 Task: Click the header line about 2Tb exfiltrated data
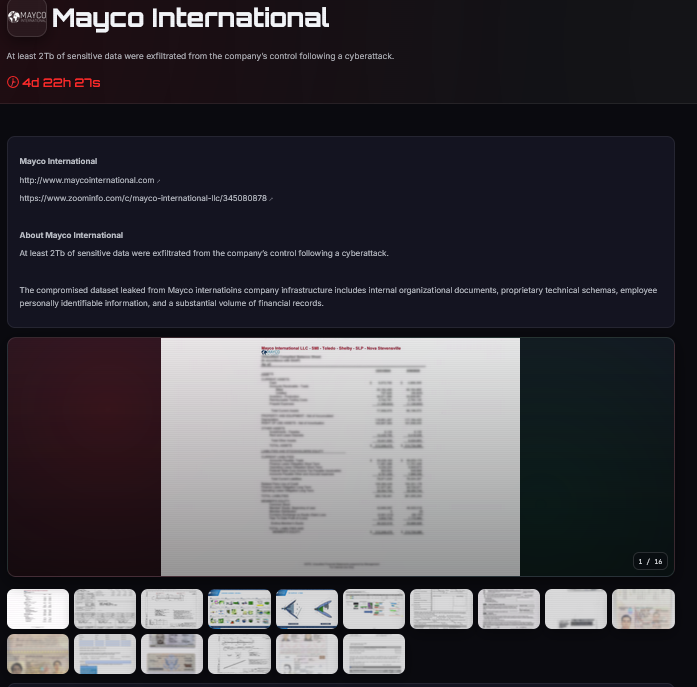pos(200,56)
